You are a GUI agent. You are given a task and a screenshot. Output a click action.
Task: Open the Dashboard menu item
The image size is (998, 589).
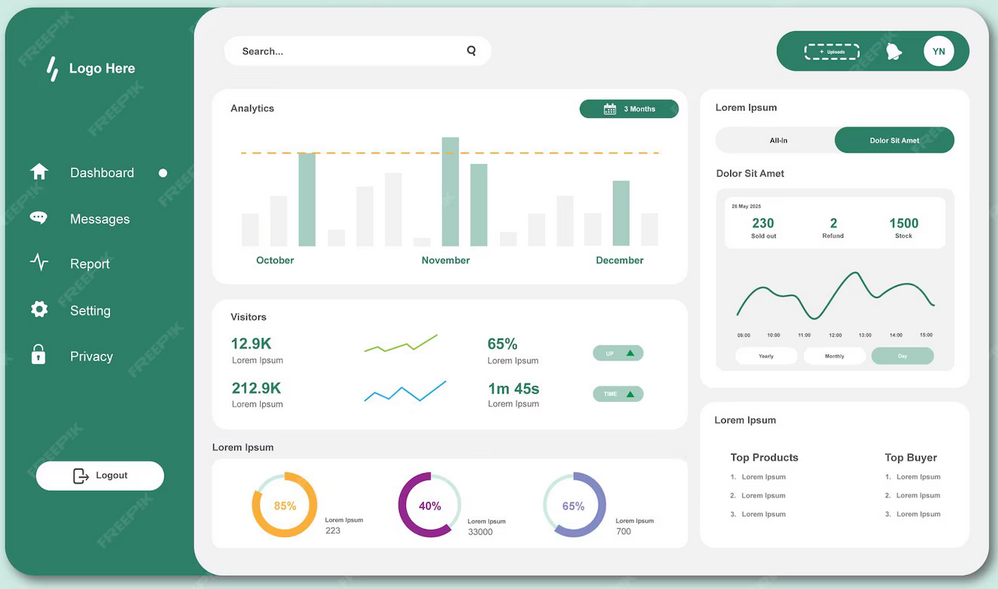(101, 173)
